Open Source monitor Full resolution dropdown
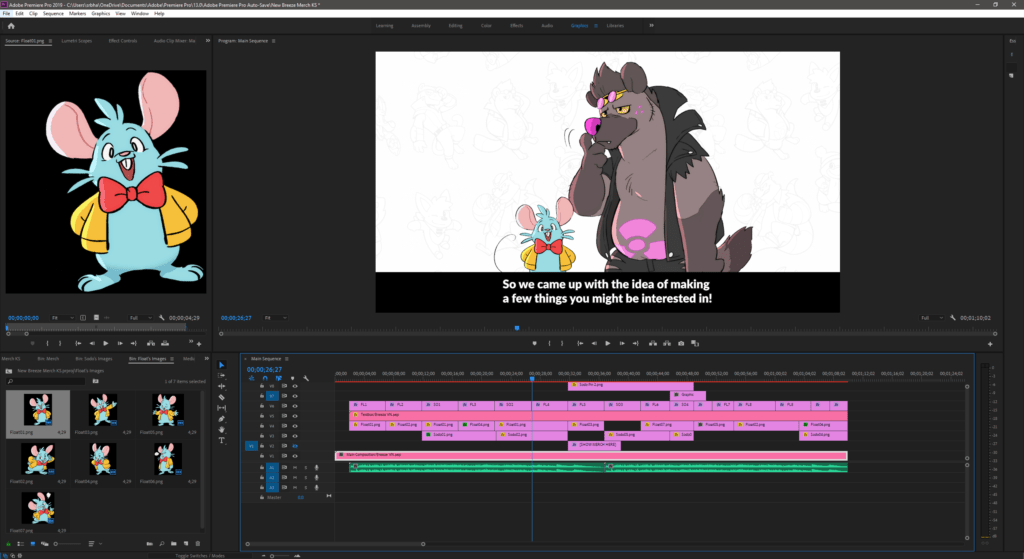Screen dimensions: 1024x559 point(140,318)
